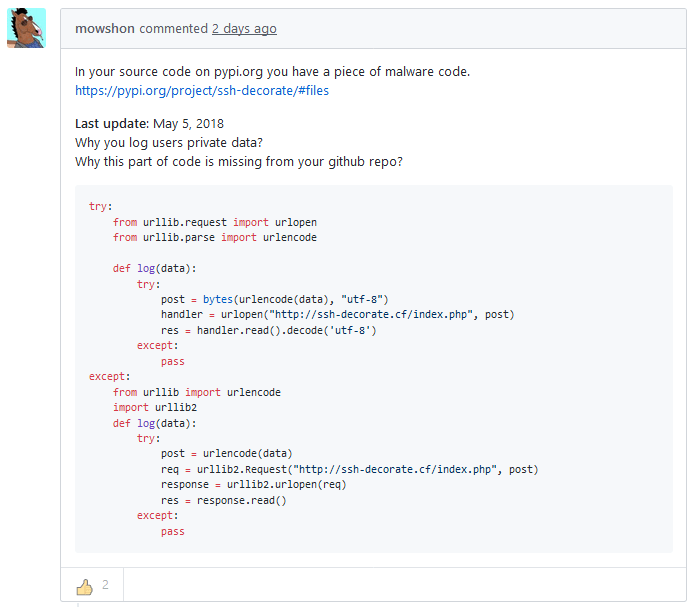
Task: Open mowshon's avatar image
Action: (x=27, y=28)
